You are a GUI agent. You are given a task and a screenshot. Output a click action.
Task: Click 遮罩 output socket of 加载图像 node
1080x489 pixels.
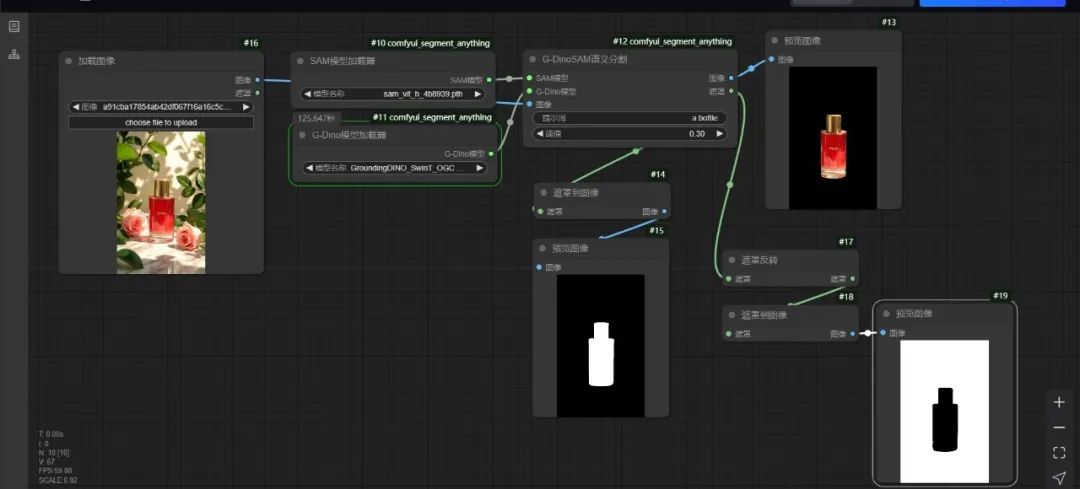pyautogui.click(x=258, y=92)
